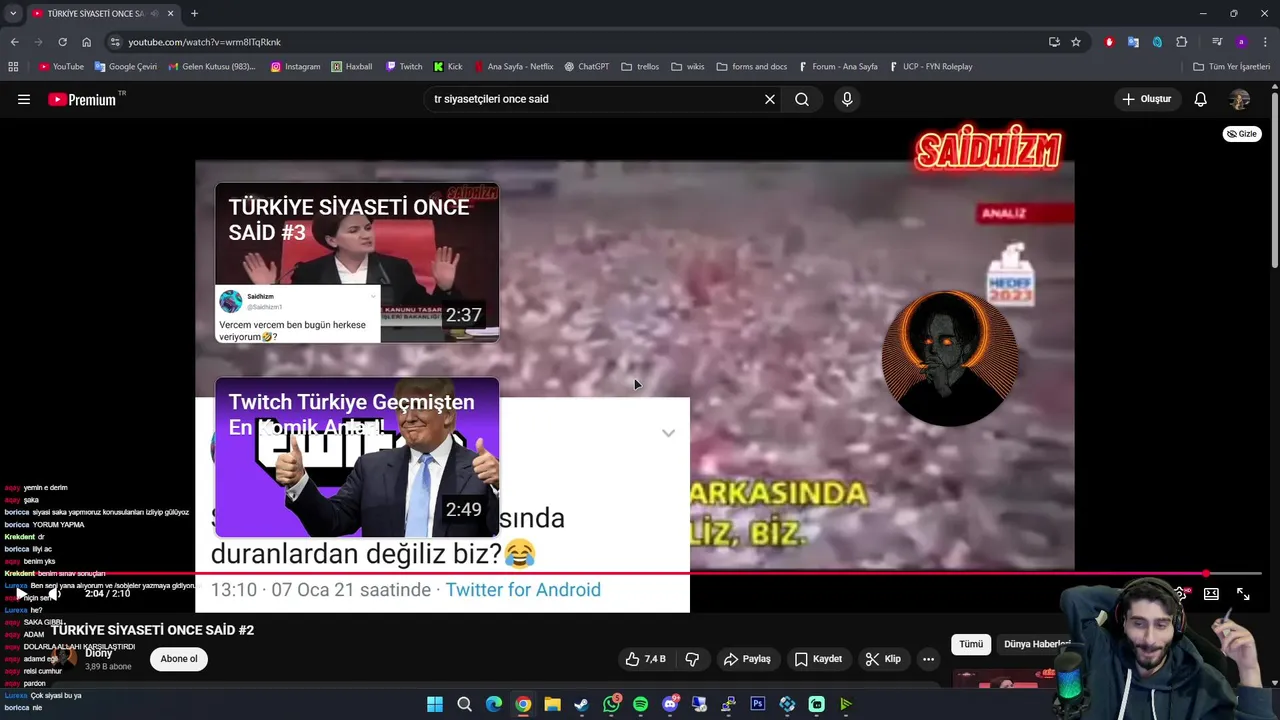
Task: Run search with the magnifier button
Action: 802,99
